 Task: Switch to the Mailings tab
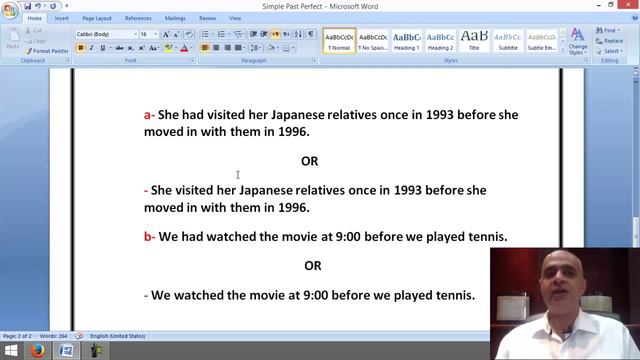tap(175, 18)
